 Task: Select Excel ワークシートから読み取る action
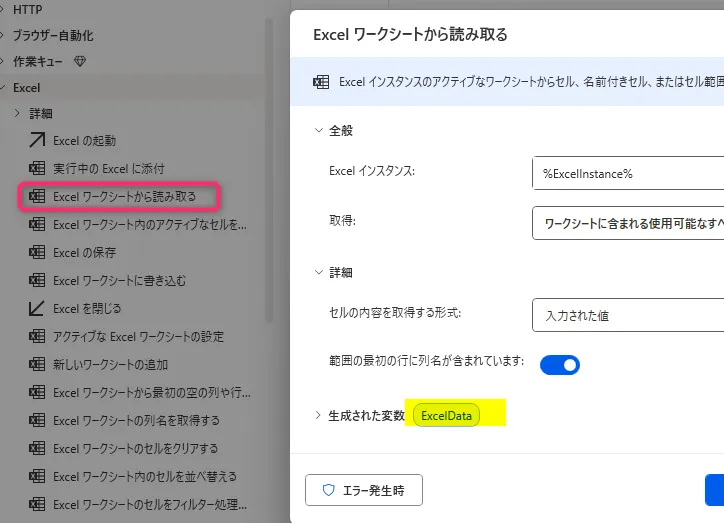tap(124, 197)
